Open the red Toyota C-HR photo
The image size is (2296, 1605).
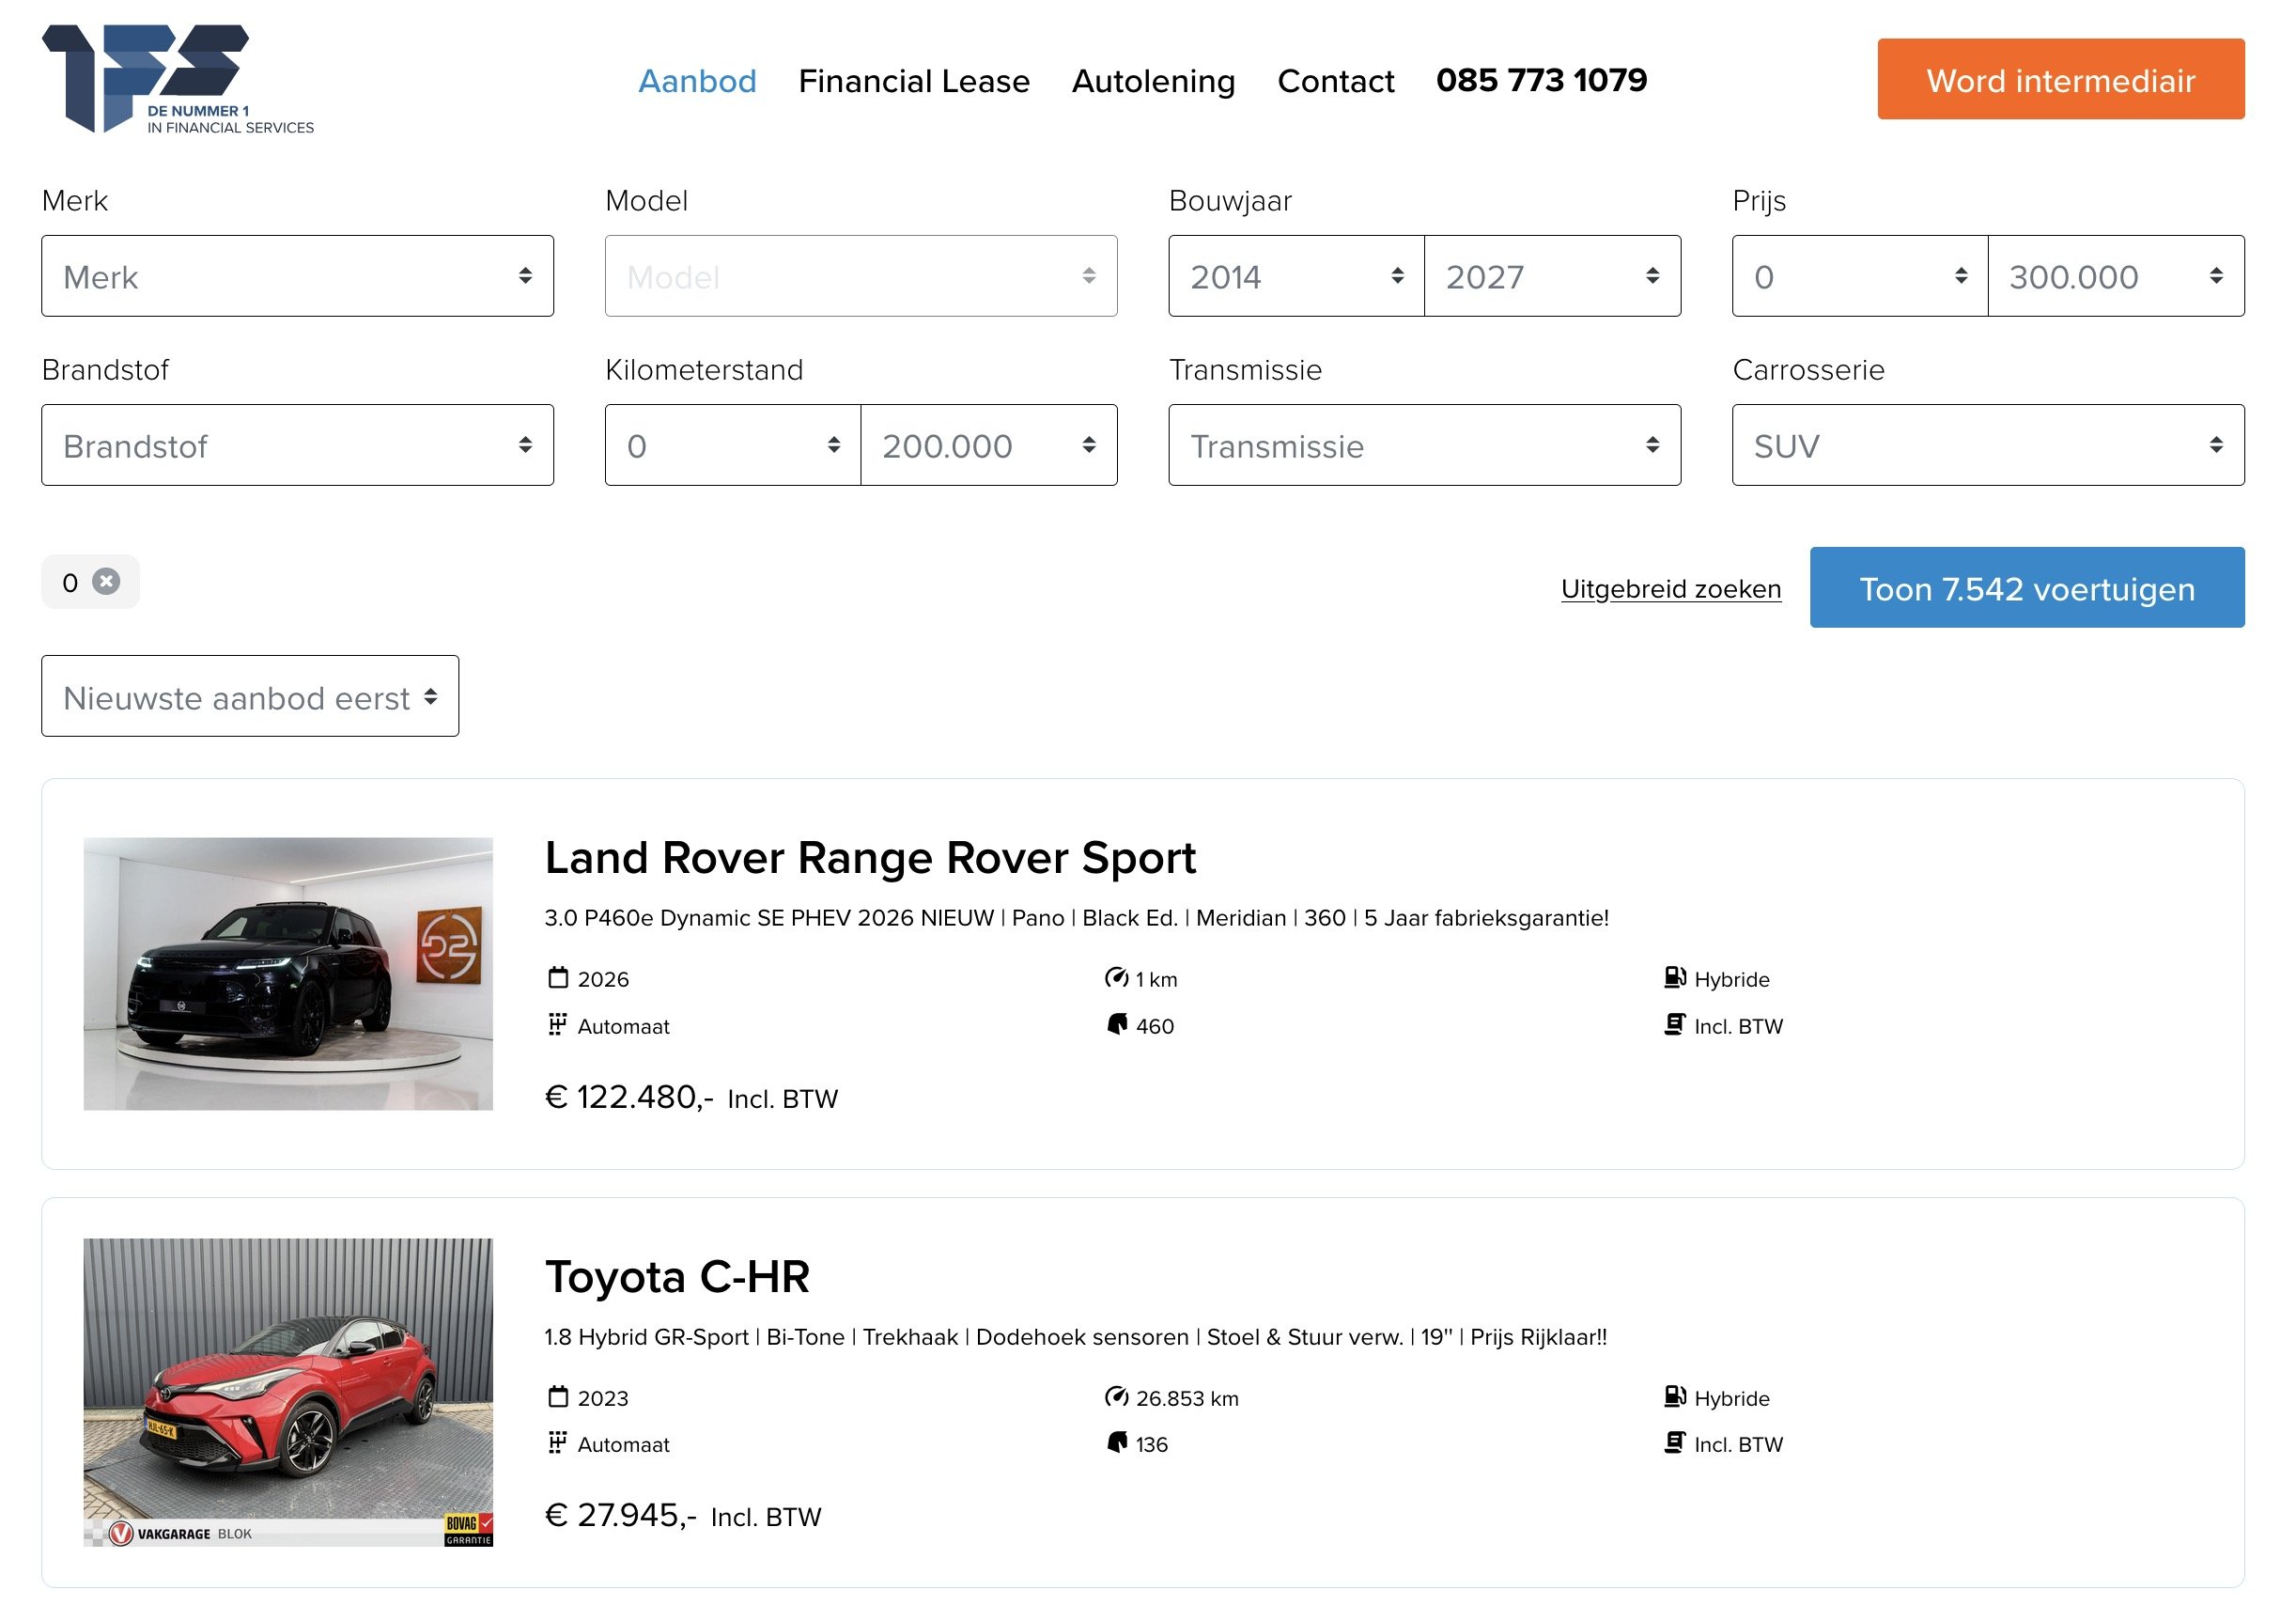[288, 1391]
